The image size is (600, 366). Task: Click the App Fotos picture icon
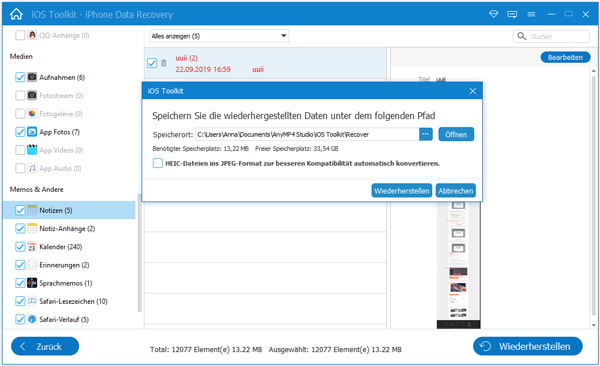(x=32, y=132)
